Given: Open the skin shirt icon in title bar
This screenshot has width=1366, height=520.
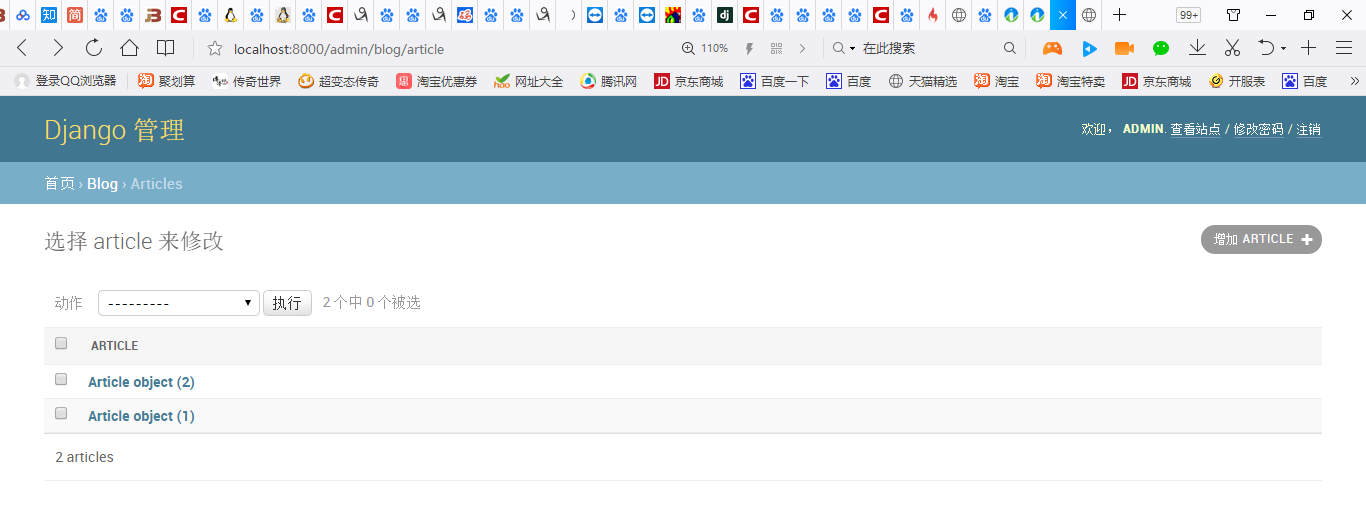Looking at the screenshot, I should [x=1234, y=15].
